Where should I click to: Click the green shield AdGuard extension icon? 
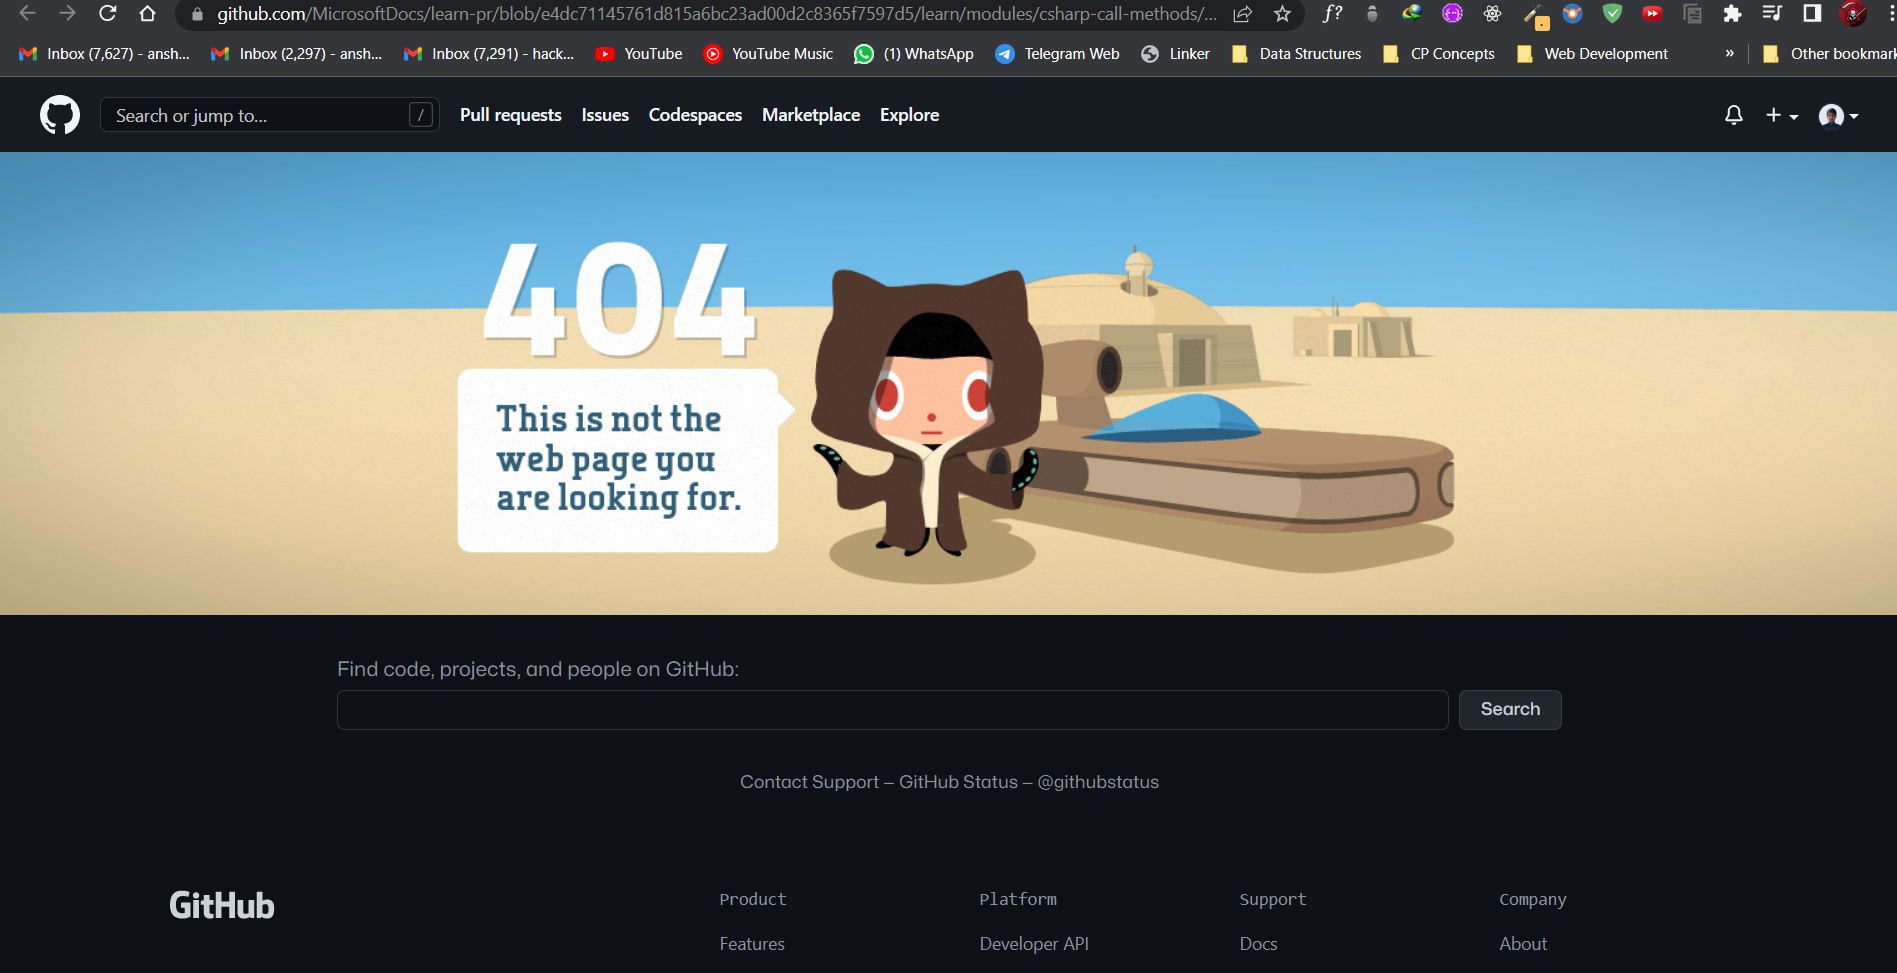tap(1612, 14)
